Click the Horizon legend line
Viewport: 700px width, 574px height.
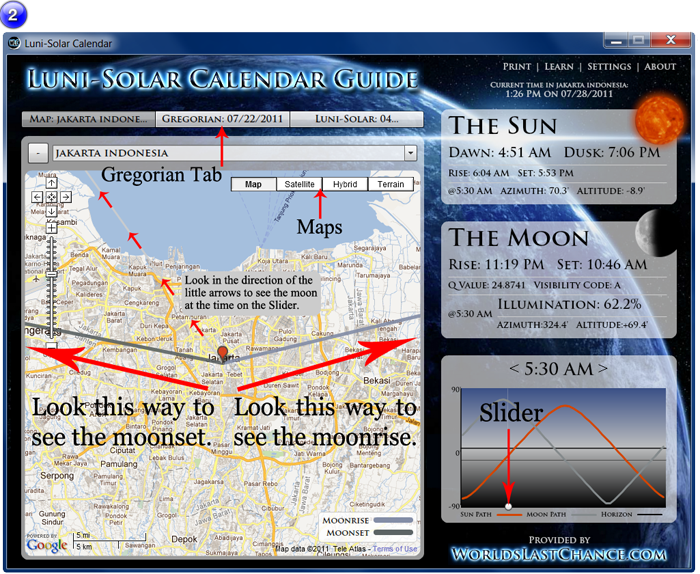pos(650,515)
